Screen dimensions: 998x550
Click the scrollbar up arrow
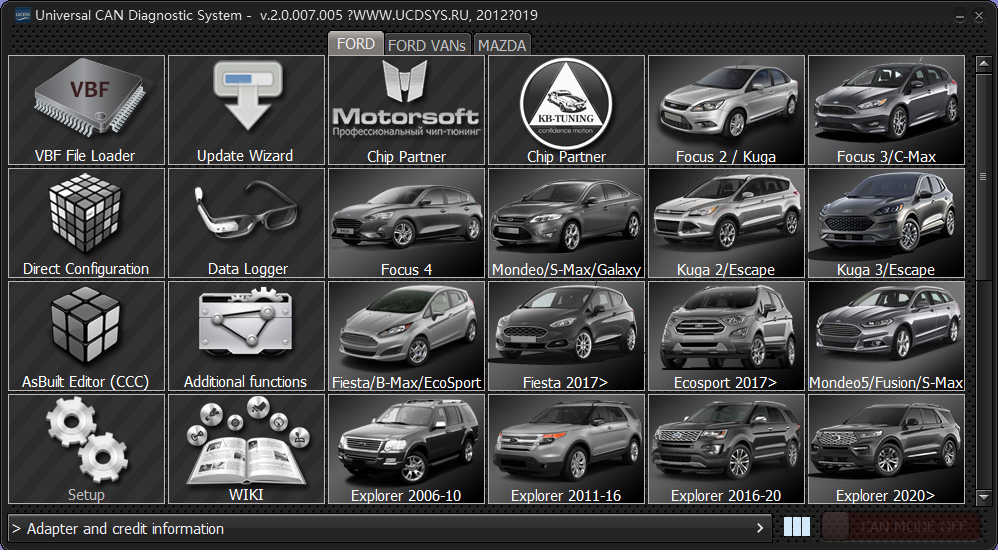click(x=984, y=64)
